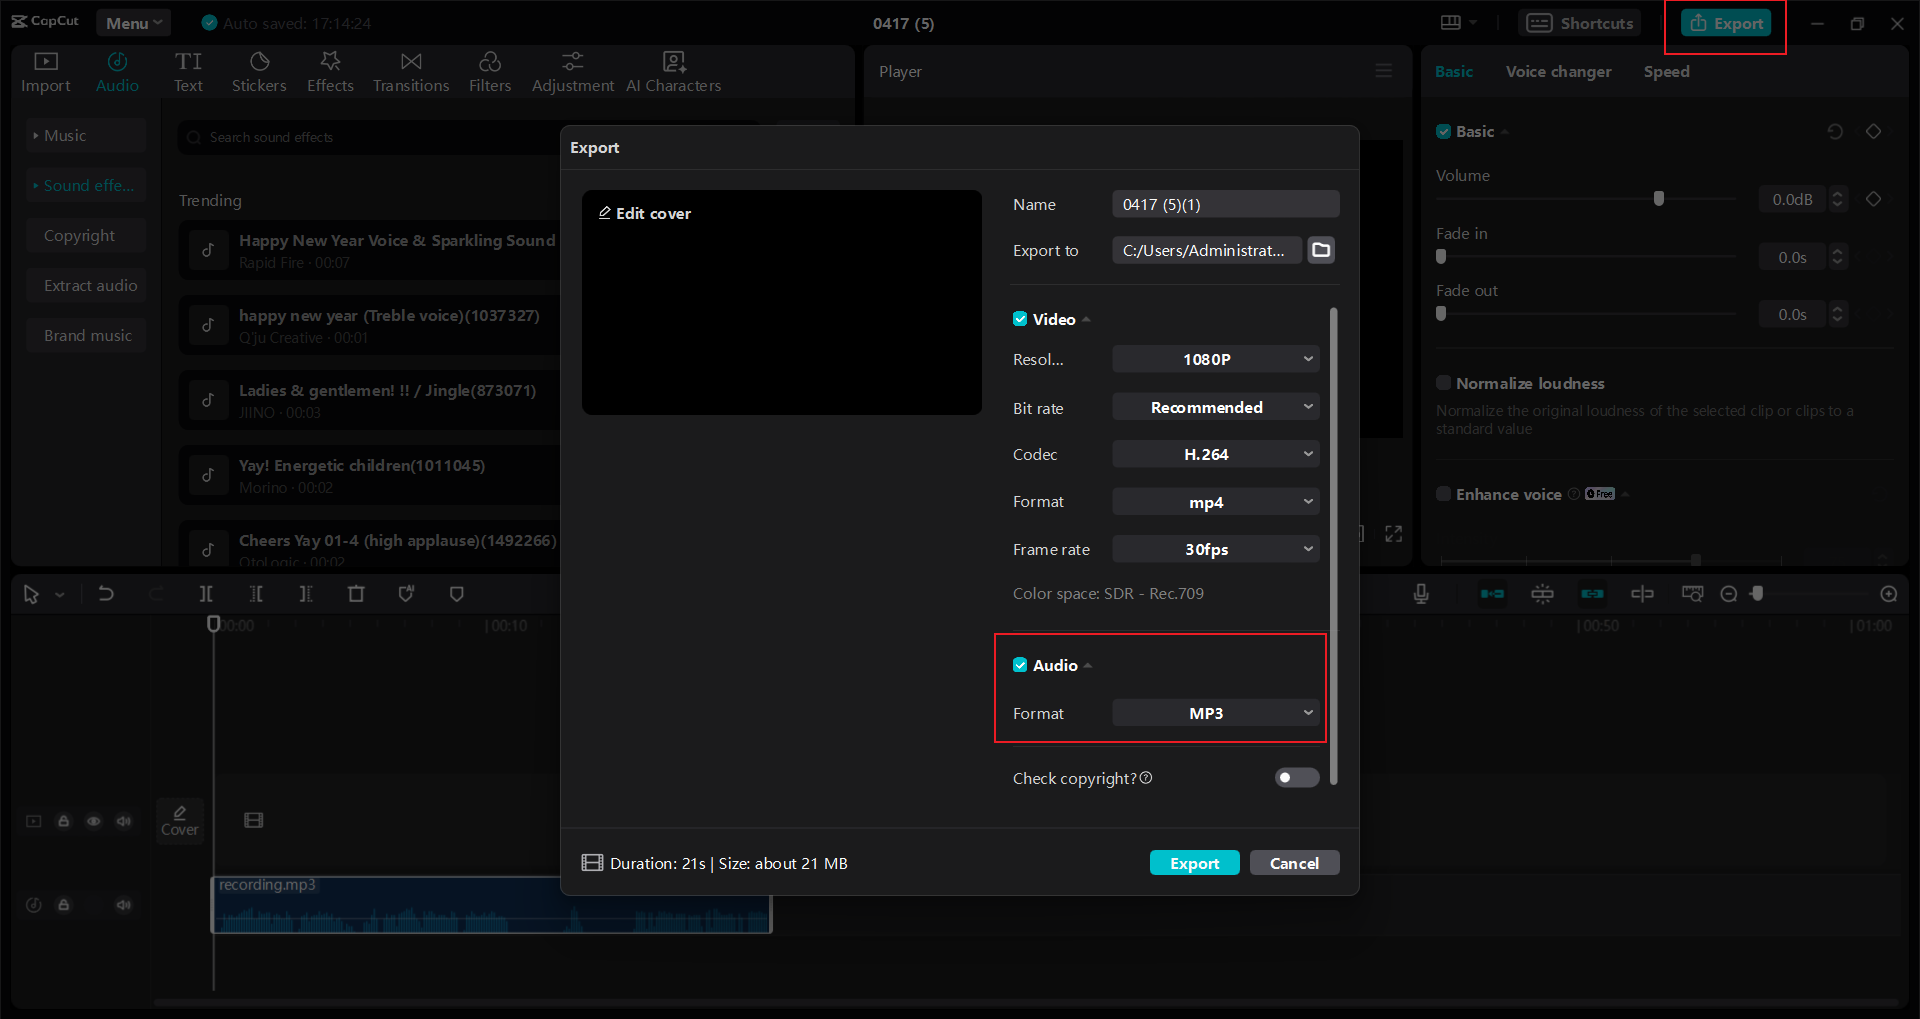Uncheck the Video export checkbox
The width and height of the screenshot is (1920, 1019).
(1020, 319)
